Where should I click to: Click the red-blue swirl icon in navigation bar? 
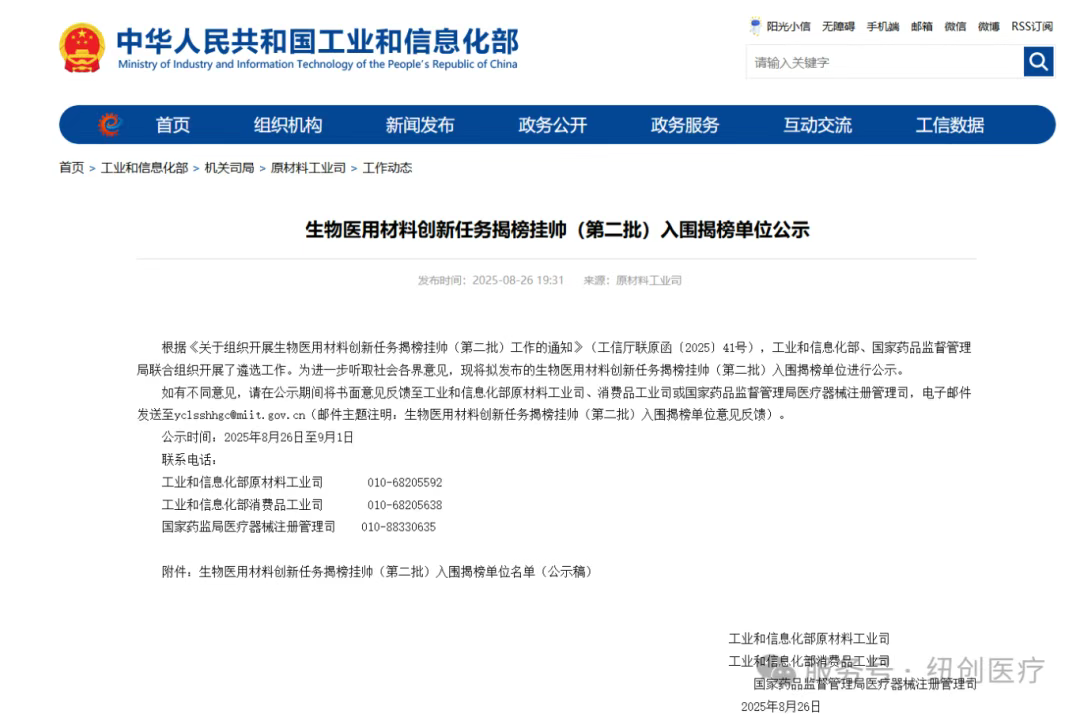tap(109, 125)
